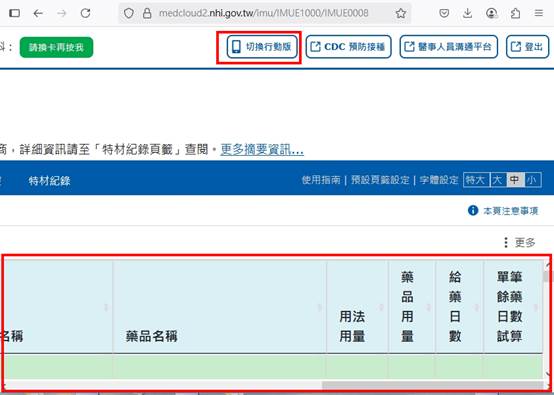Sort by 給藥日數 column header
Viewport: 554px width, 395px height.
[x=459, y=307]
